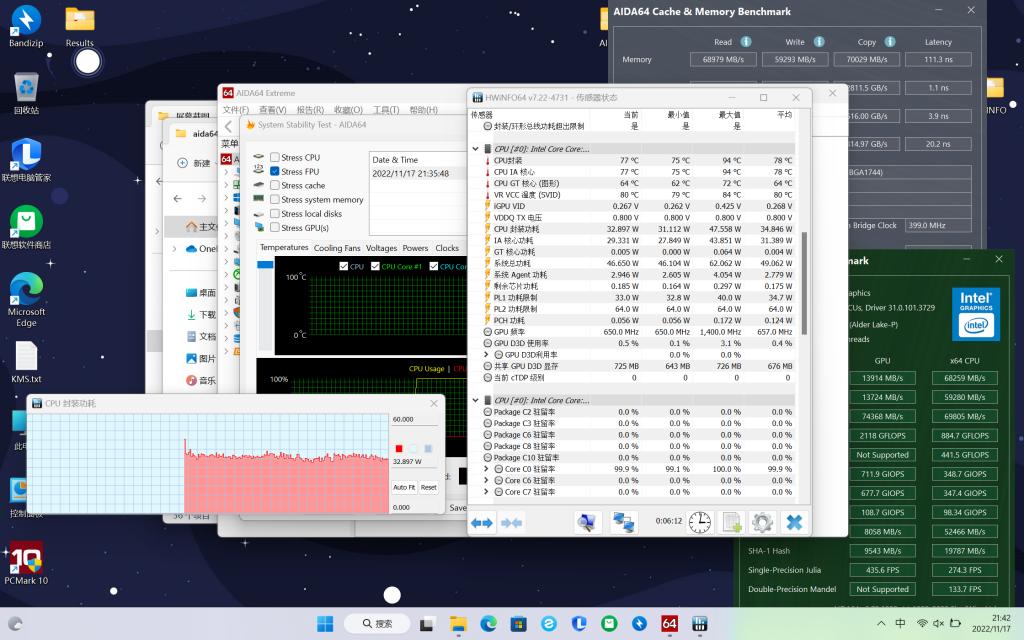Collapse the first CPU [#0] Intel Core sensor group
The image size is (1024, 640).
point(476,149)
